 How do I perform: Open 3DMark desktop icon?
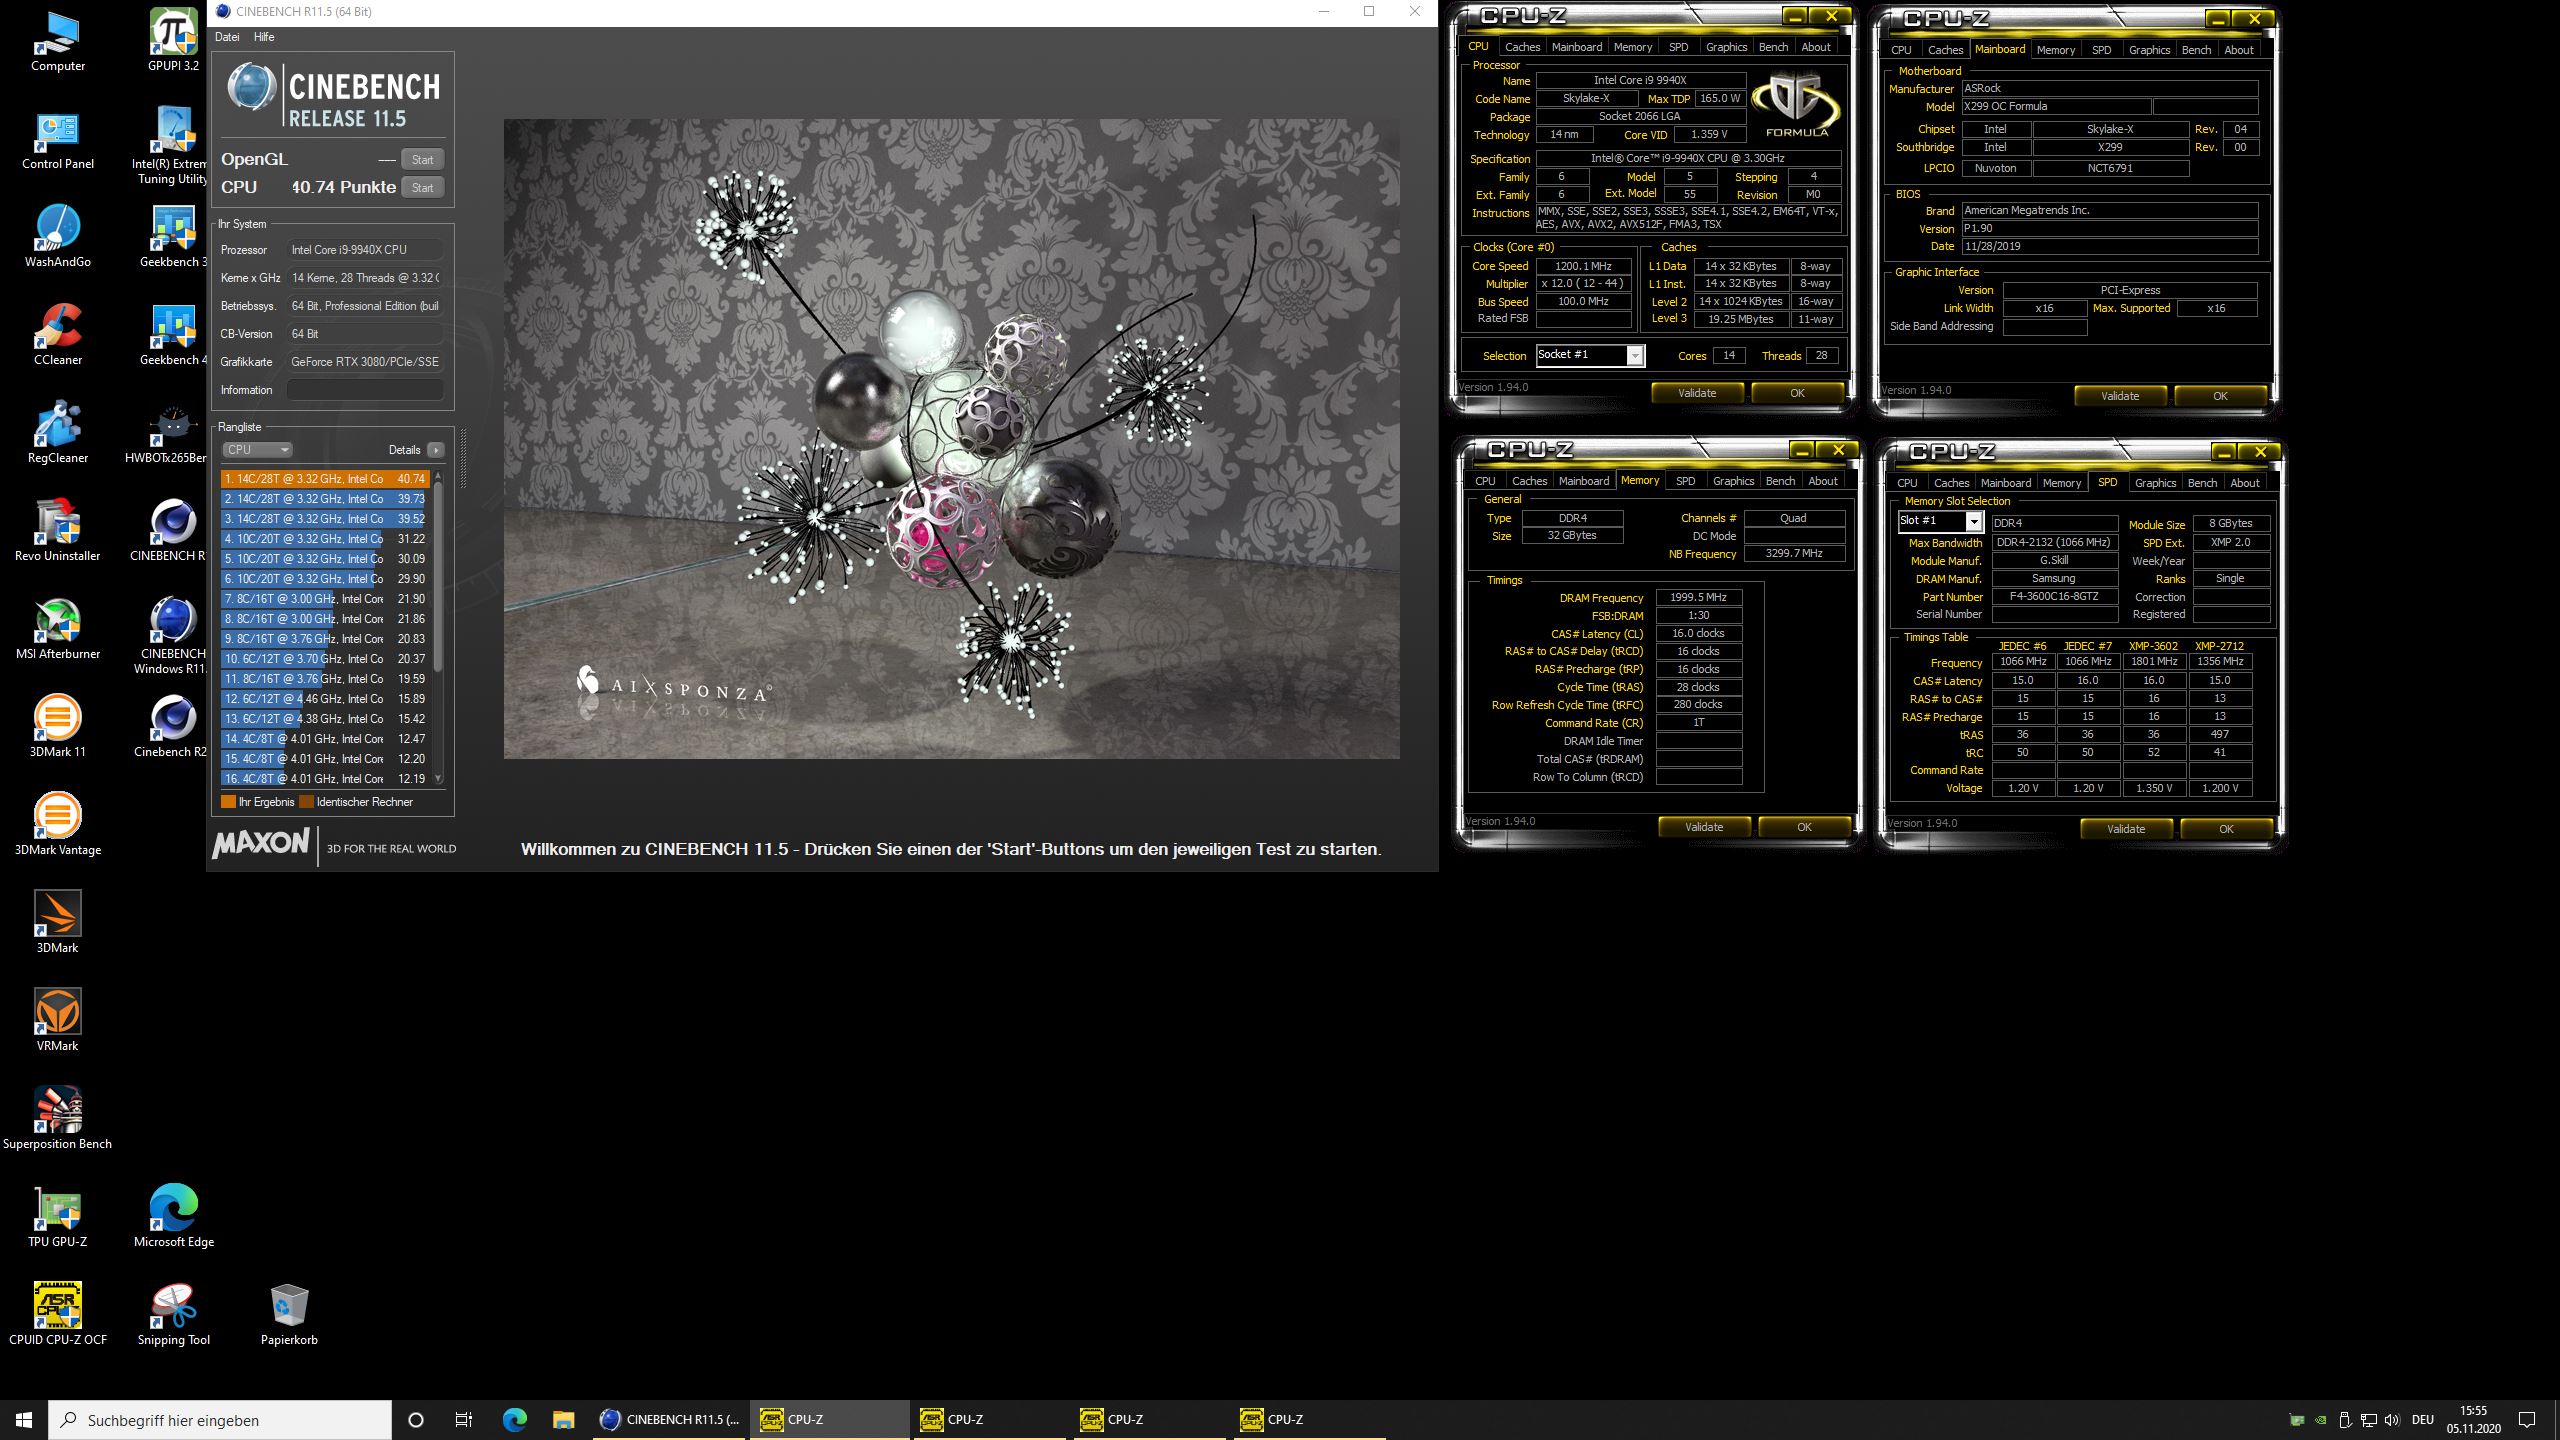(57, 924)
